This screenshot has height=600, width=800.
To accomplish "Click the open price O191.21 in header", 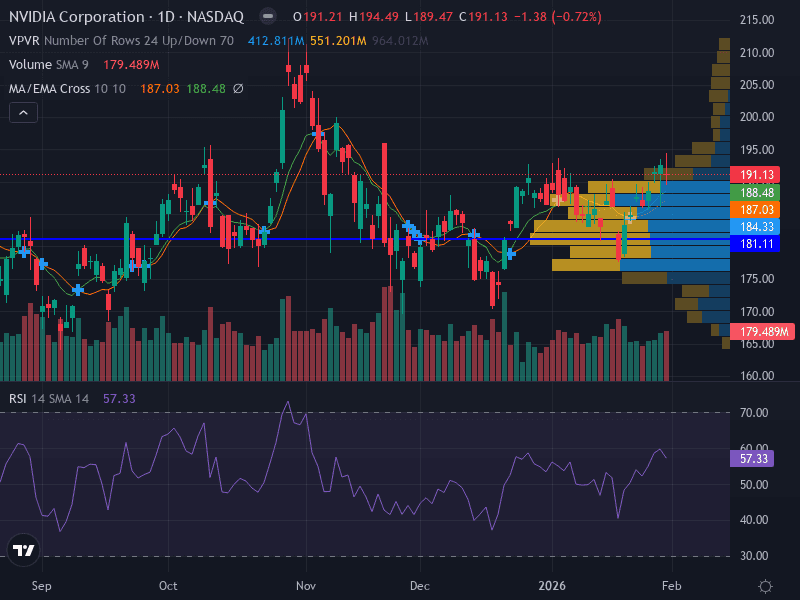I will coord(318,17).
